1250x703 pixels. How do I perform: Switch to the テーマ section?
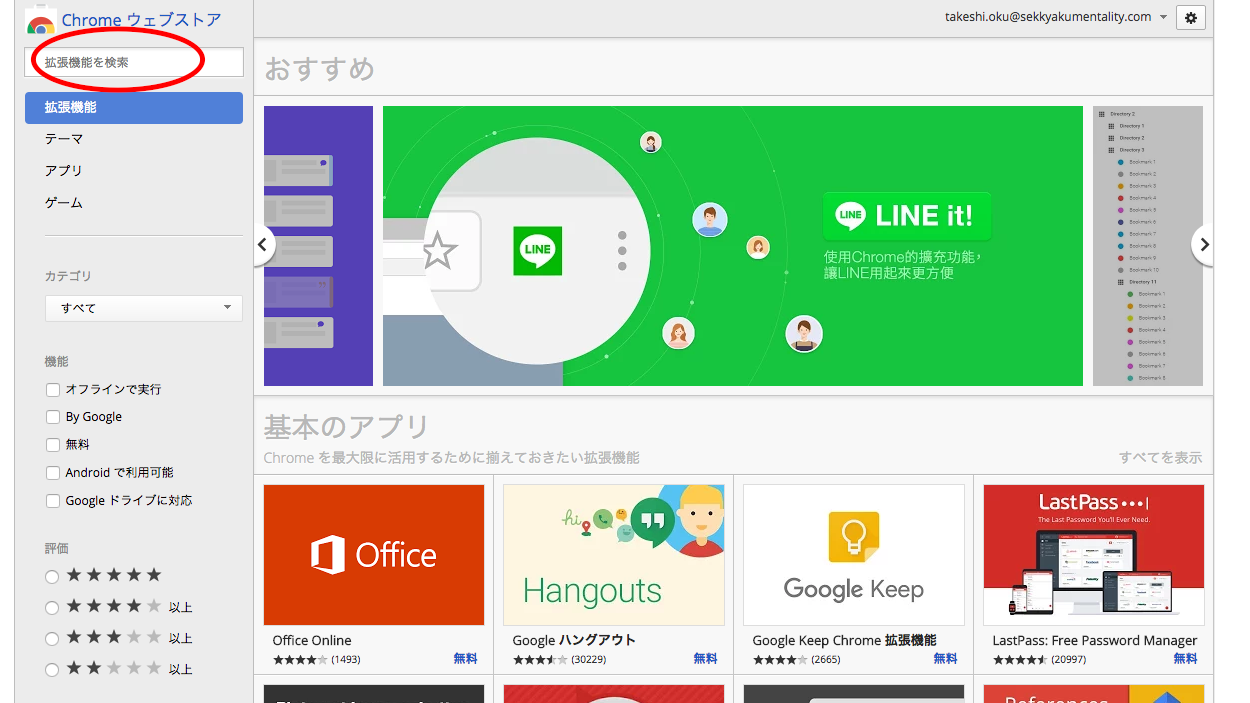click(64, 139)
